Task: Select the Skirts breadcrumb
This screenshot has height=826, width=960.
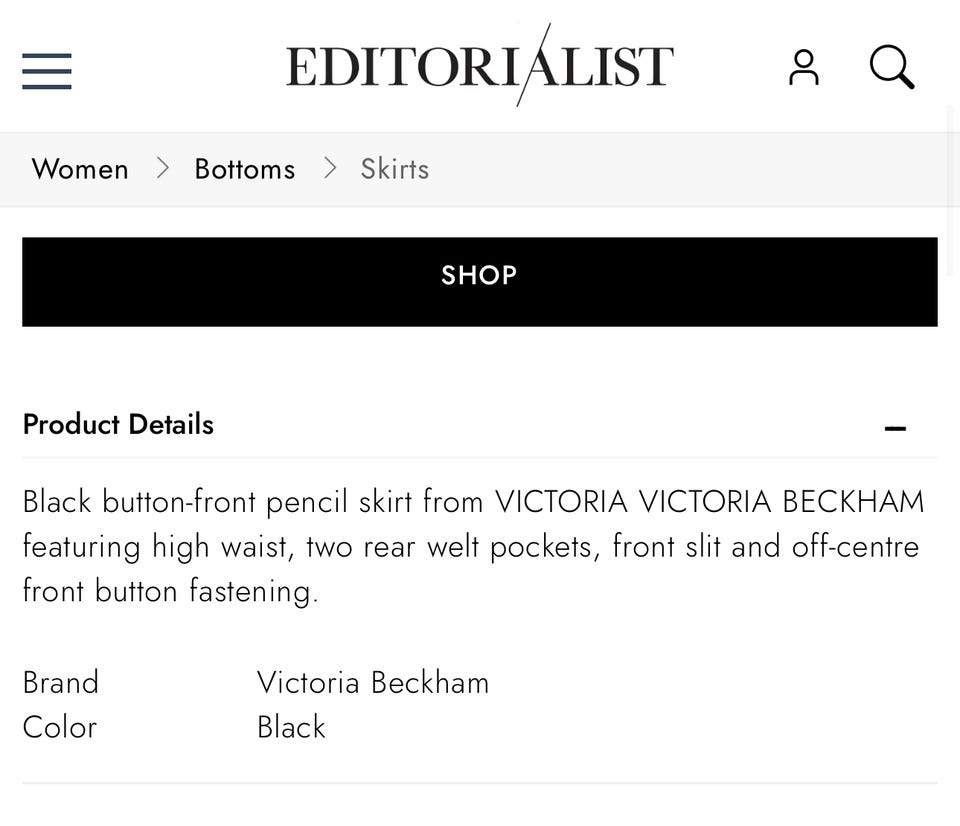Action: pyautogui.click(x=395, y=169)
